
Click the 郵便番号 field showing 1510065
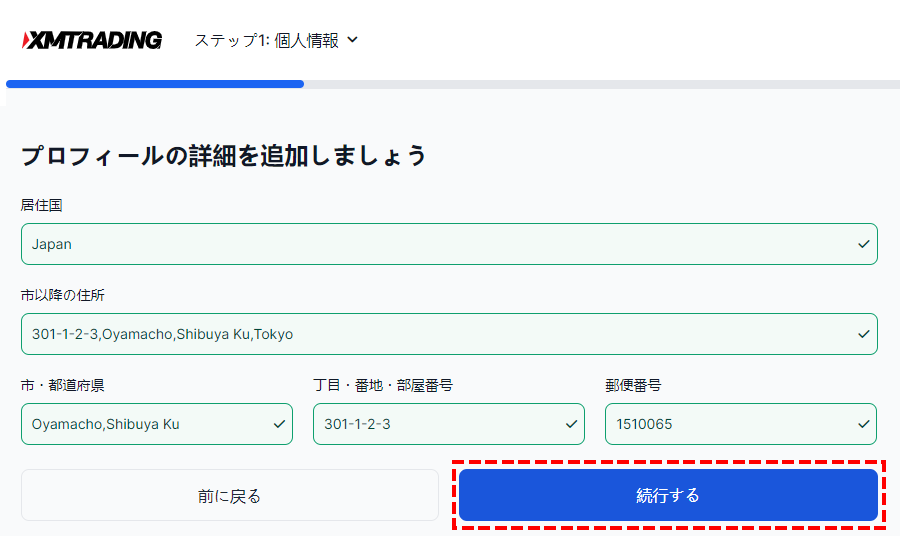(740, 424)
